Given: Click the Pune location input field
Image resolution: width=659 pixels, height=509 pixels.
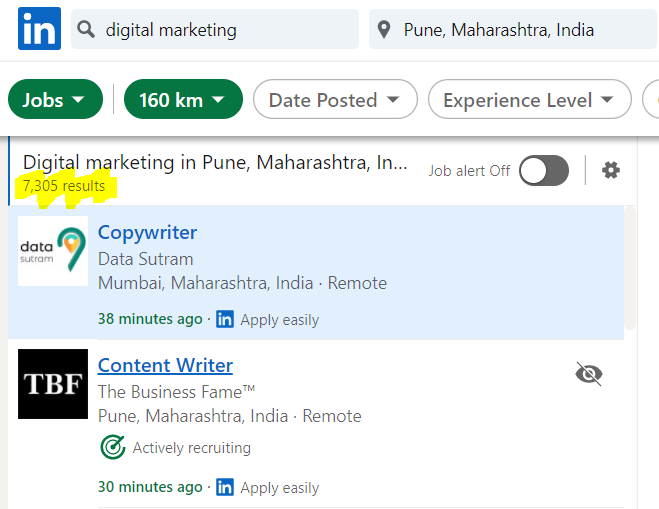Looking at the screenshot, I should point(512,29).
